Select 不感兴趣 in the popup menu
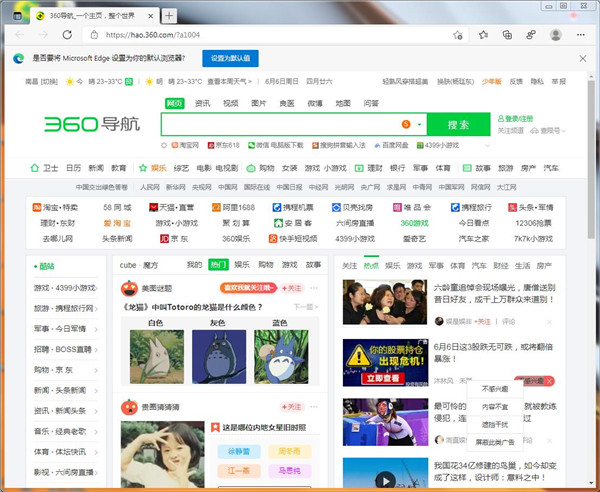This screenshot has height=492, width=600. click(x=495, y=388)
